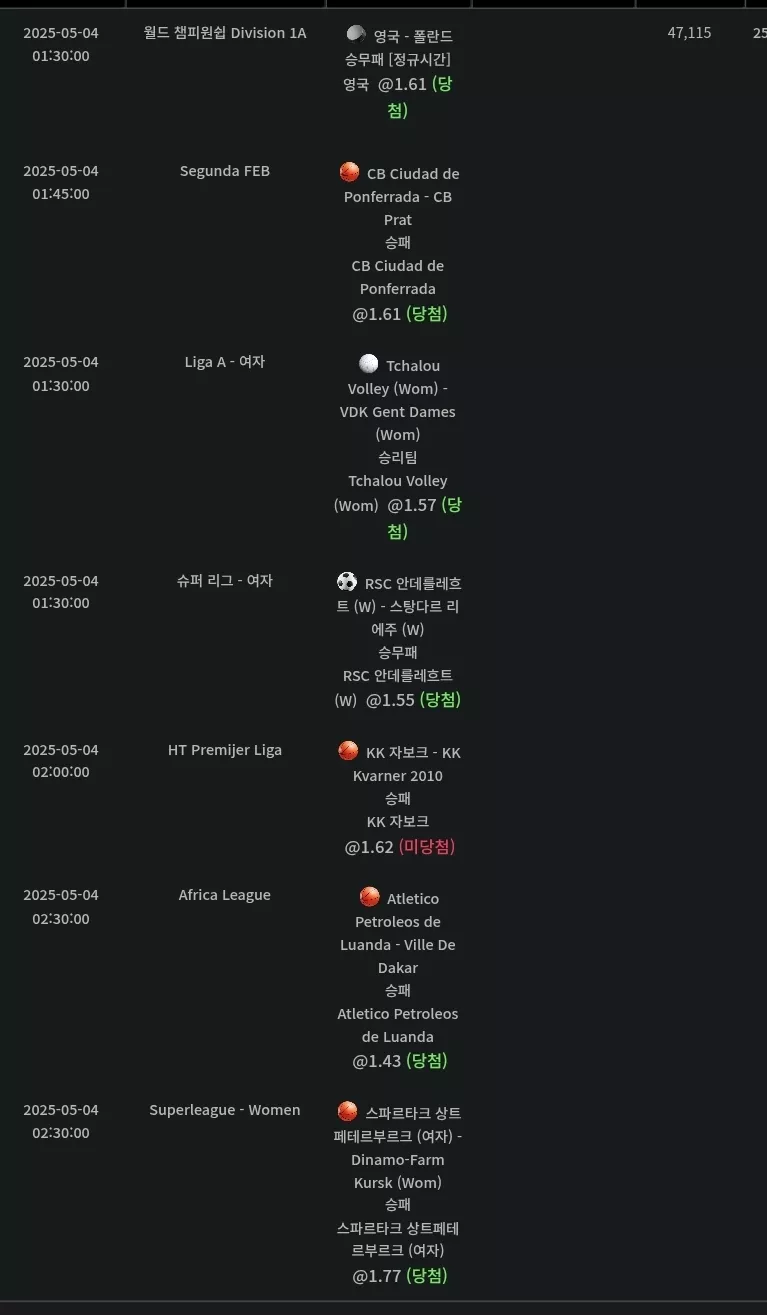767x1315 pixels.
Task: Open the 월드 챔피원쉽 Division 1A league
Action: click(x=225, y=33)
